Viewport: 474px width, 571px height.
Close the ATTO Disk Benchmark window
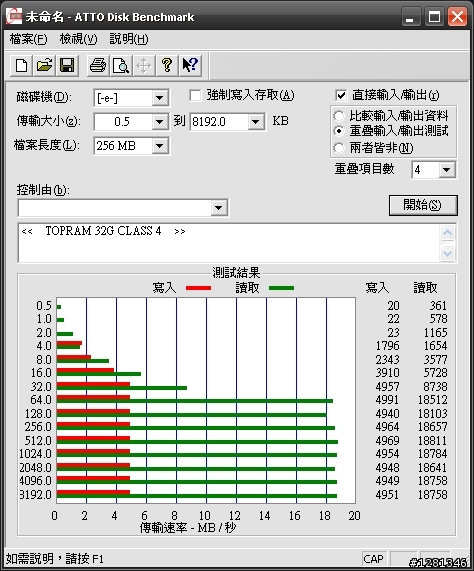tap(458, 17)
